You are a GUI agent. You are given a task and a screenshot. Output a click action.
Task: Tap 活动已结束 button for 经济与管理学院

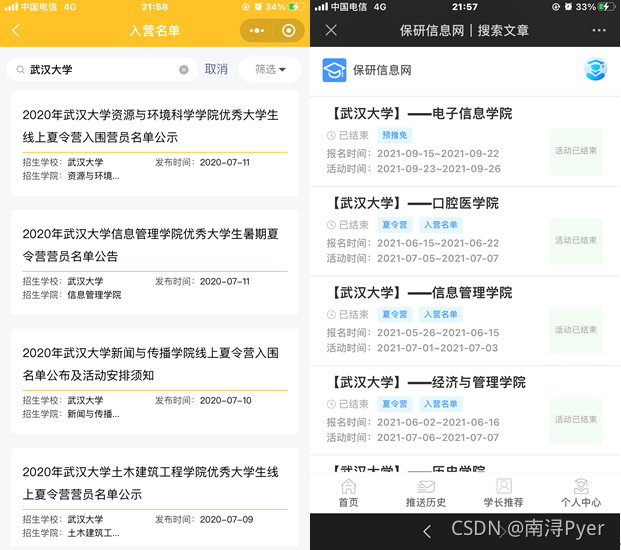point(576,420)
